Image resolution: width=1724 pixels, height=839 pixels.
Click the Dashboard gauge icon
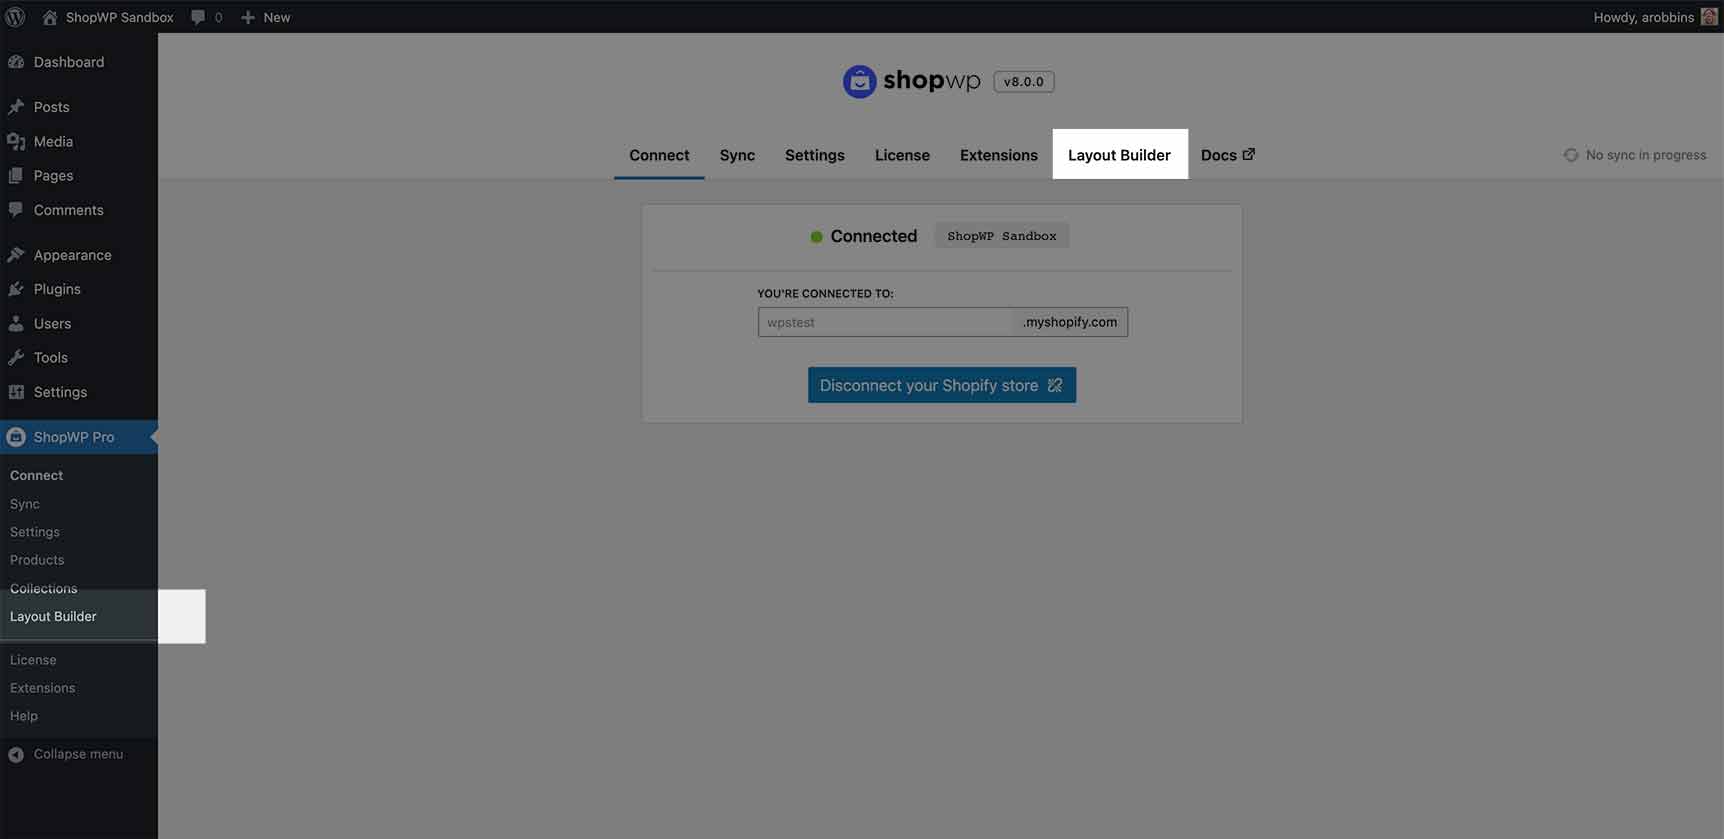pos(16,62)
